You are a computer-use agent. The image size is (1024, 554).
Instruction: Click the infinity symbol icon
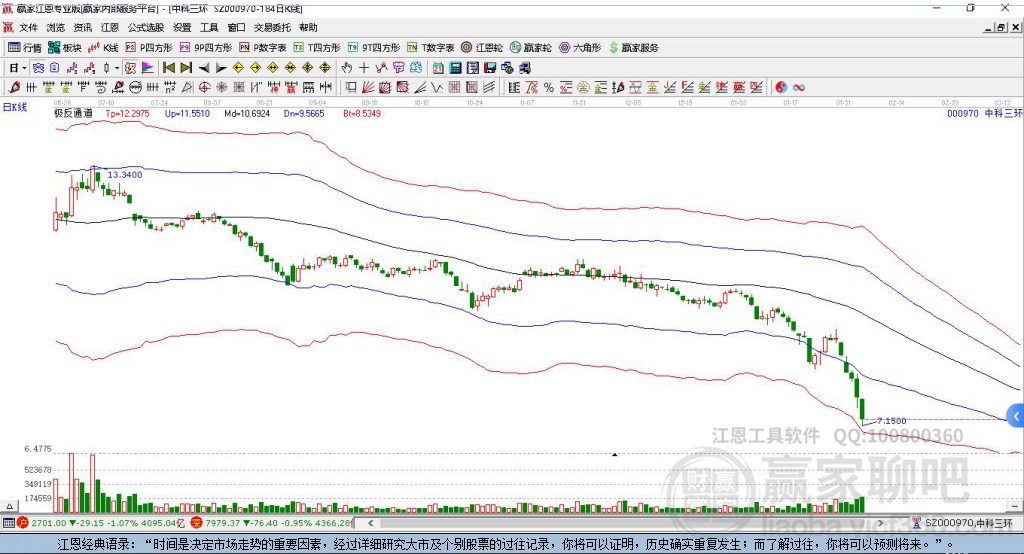[799, 87]
